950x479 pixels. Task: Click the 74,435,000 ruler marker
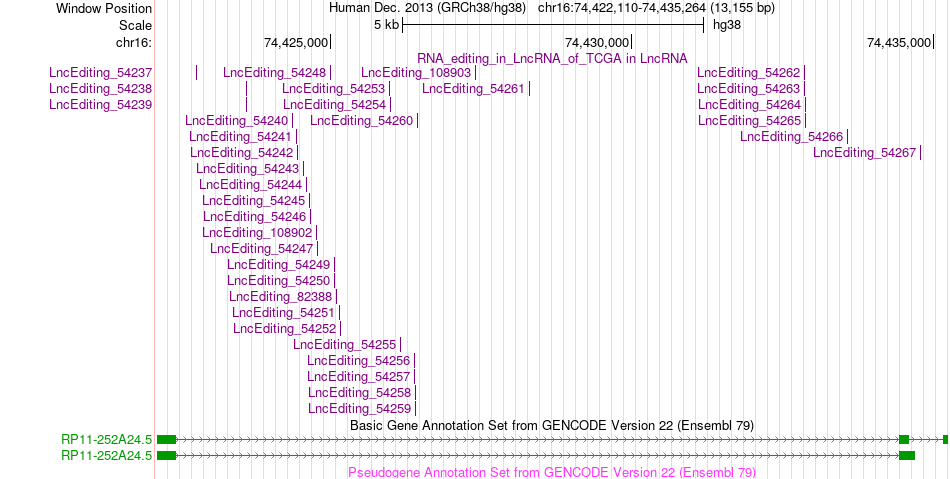point(899,42)
